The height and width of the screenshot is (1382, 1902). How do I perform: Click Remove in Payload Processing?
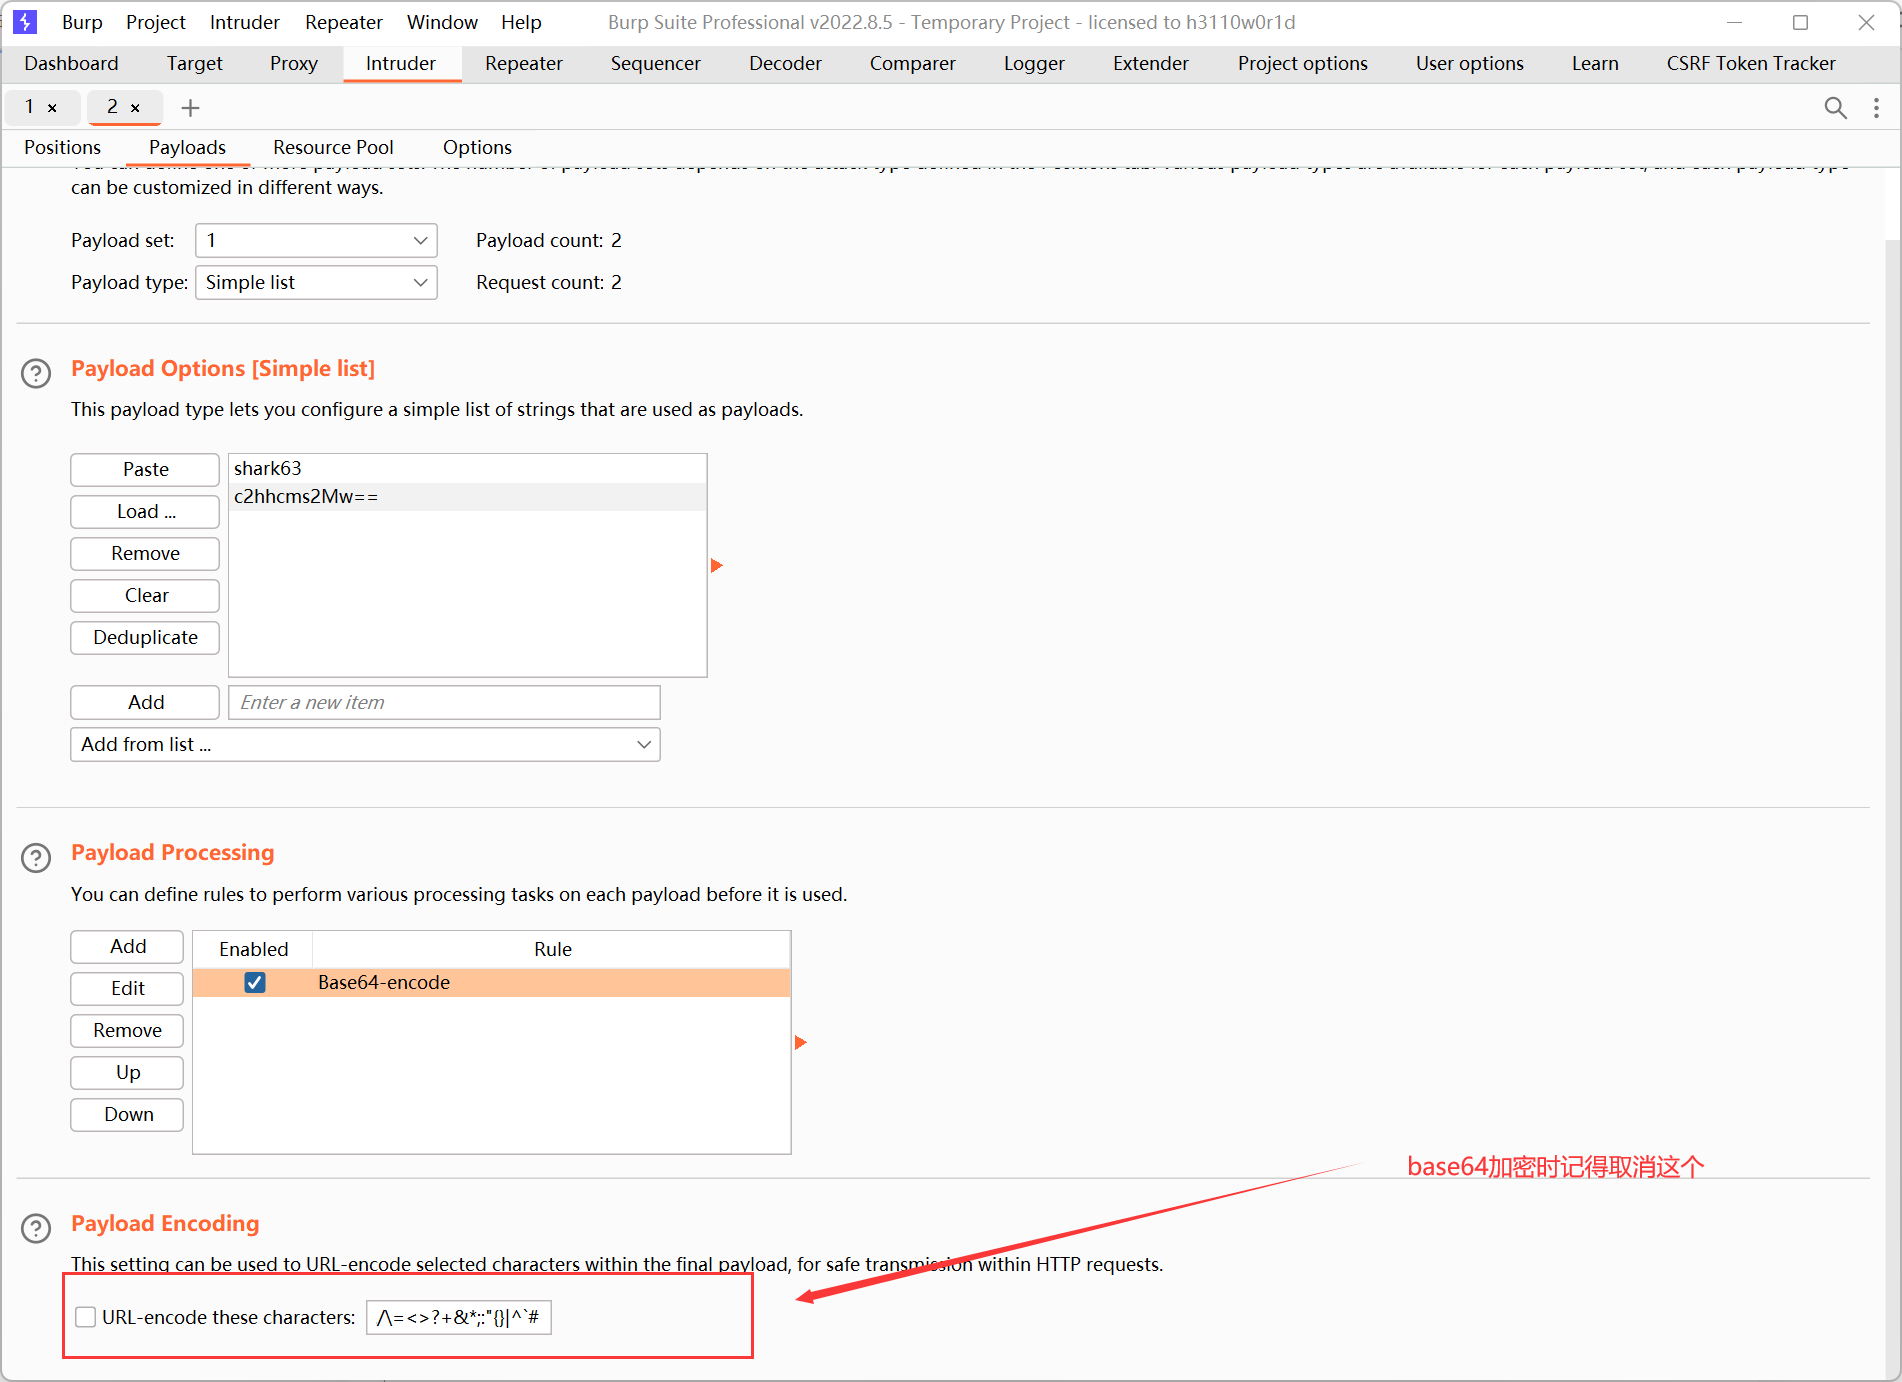(x=127, y=1030)
